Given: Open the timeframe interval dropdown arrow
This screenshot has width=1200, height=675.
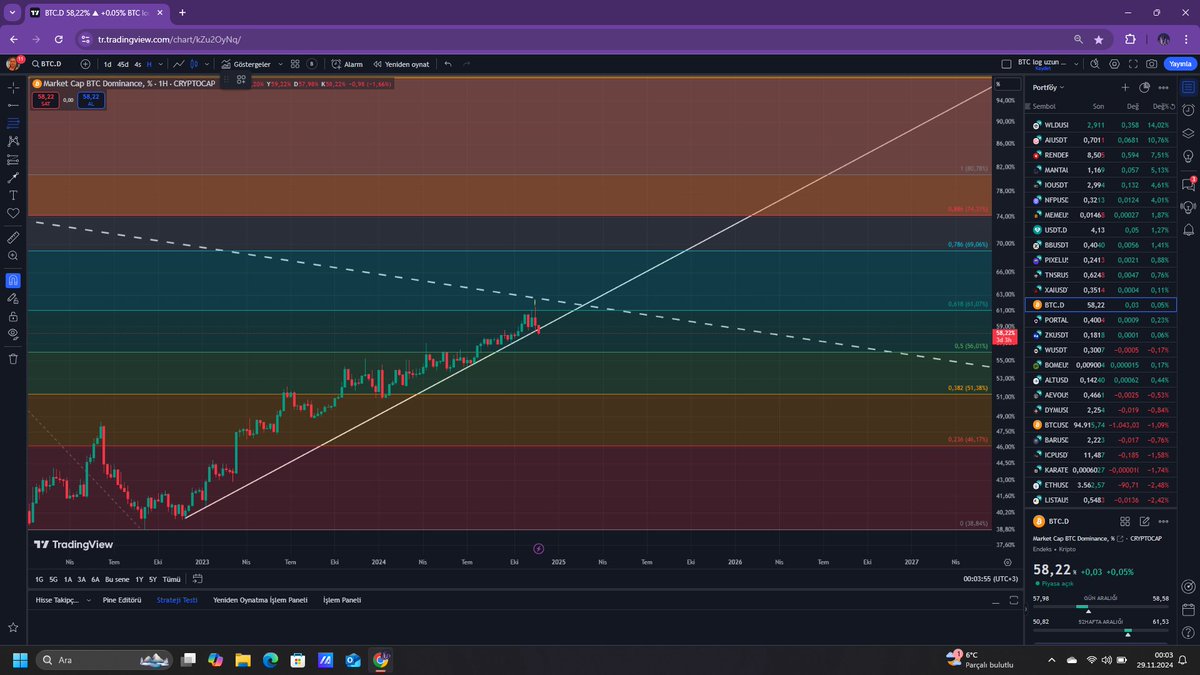Looking at the screenshot, I should coord(160,64).
